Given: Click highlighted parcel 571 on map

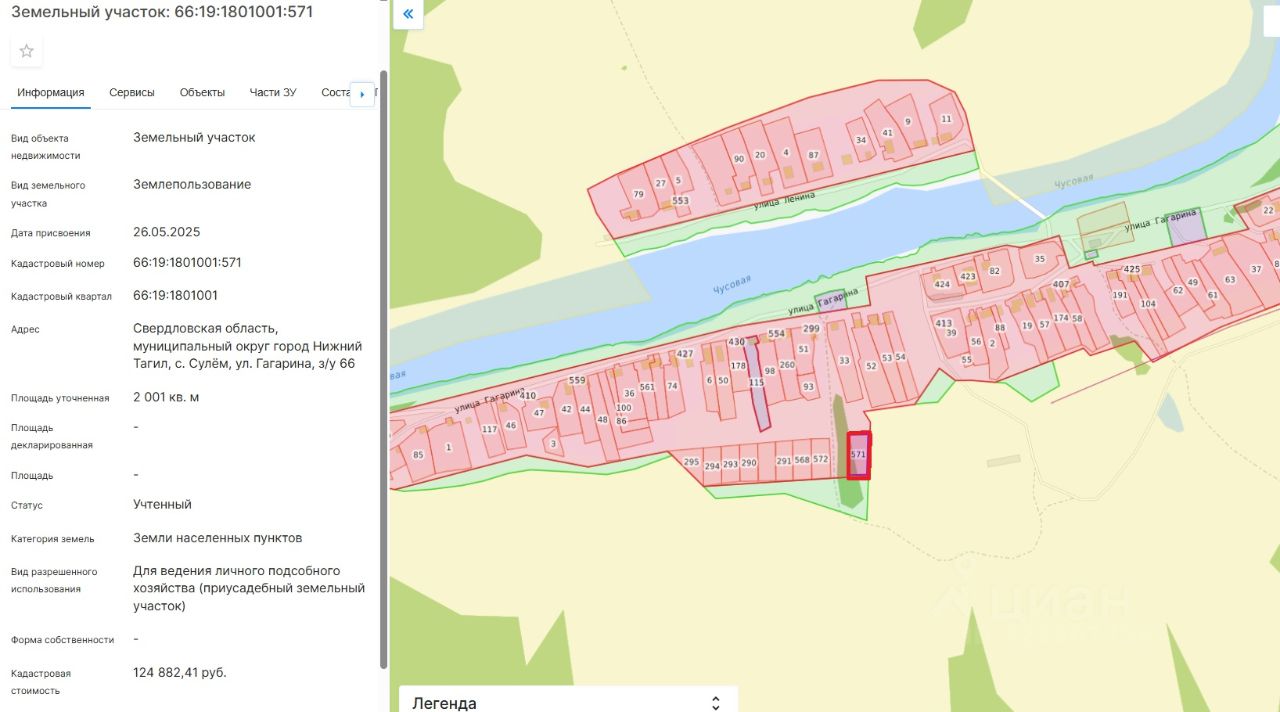Looking at the screenshot, I should click(858, 455).
